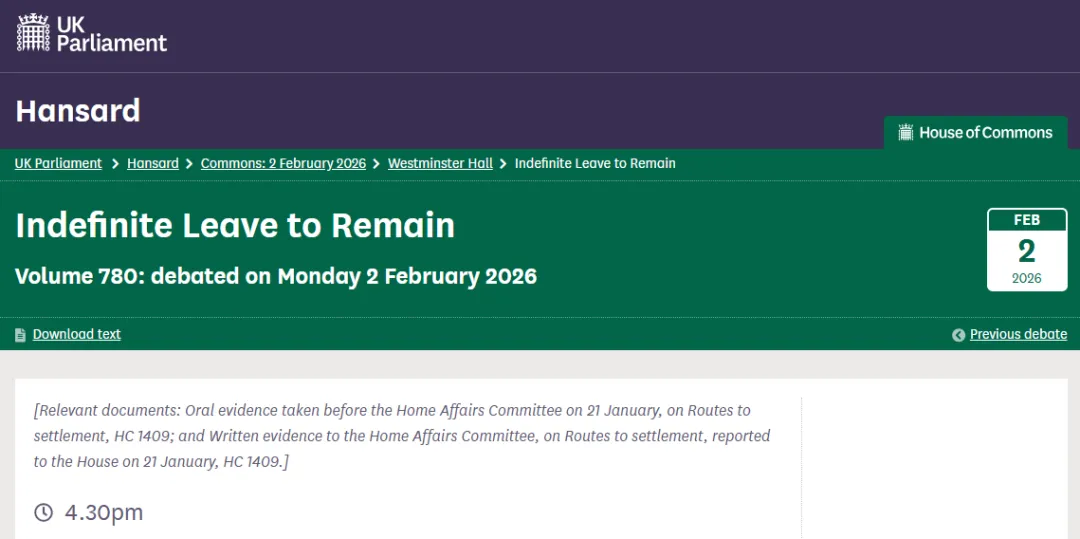Screen dimensions: 1080x539
Task: Click the Indefinite Leave to Remain breadcrumb item
Action: [595, 163]
